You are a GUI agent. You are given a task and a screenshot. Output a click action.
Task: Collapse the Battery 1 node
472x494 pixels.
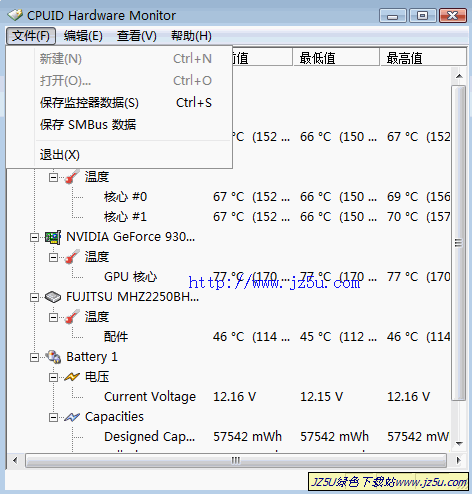pos(34,357)
